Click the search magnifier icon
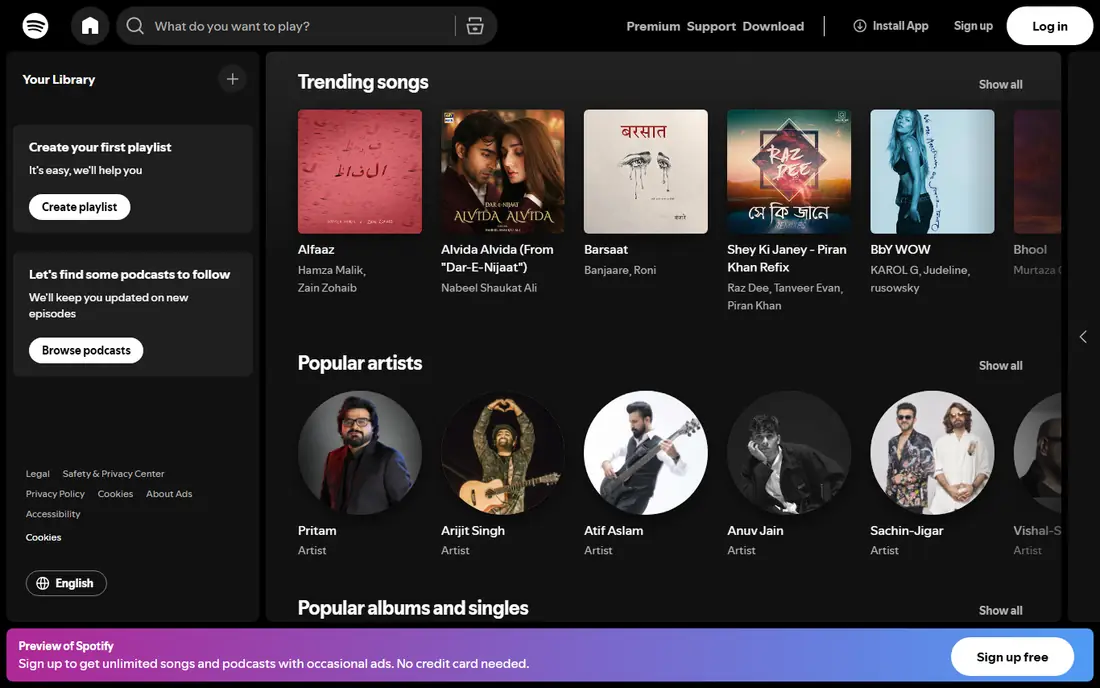 (135, 26)
